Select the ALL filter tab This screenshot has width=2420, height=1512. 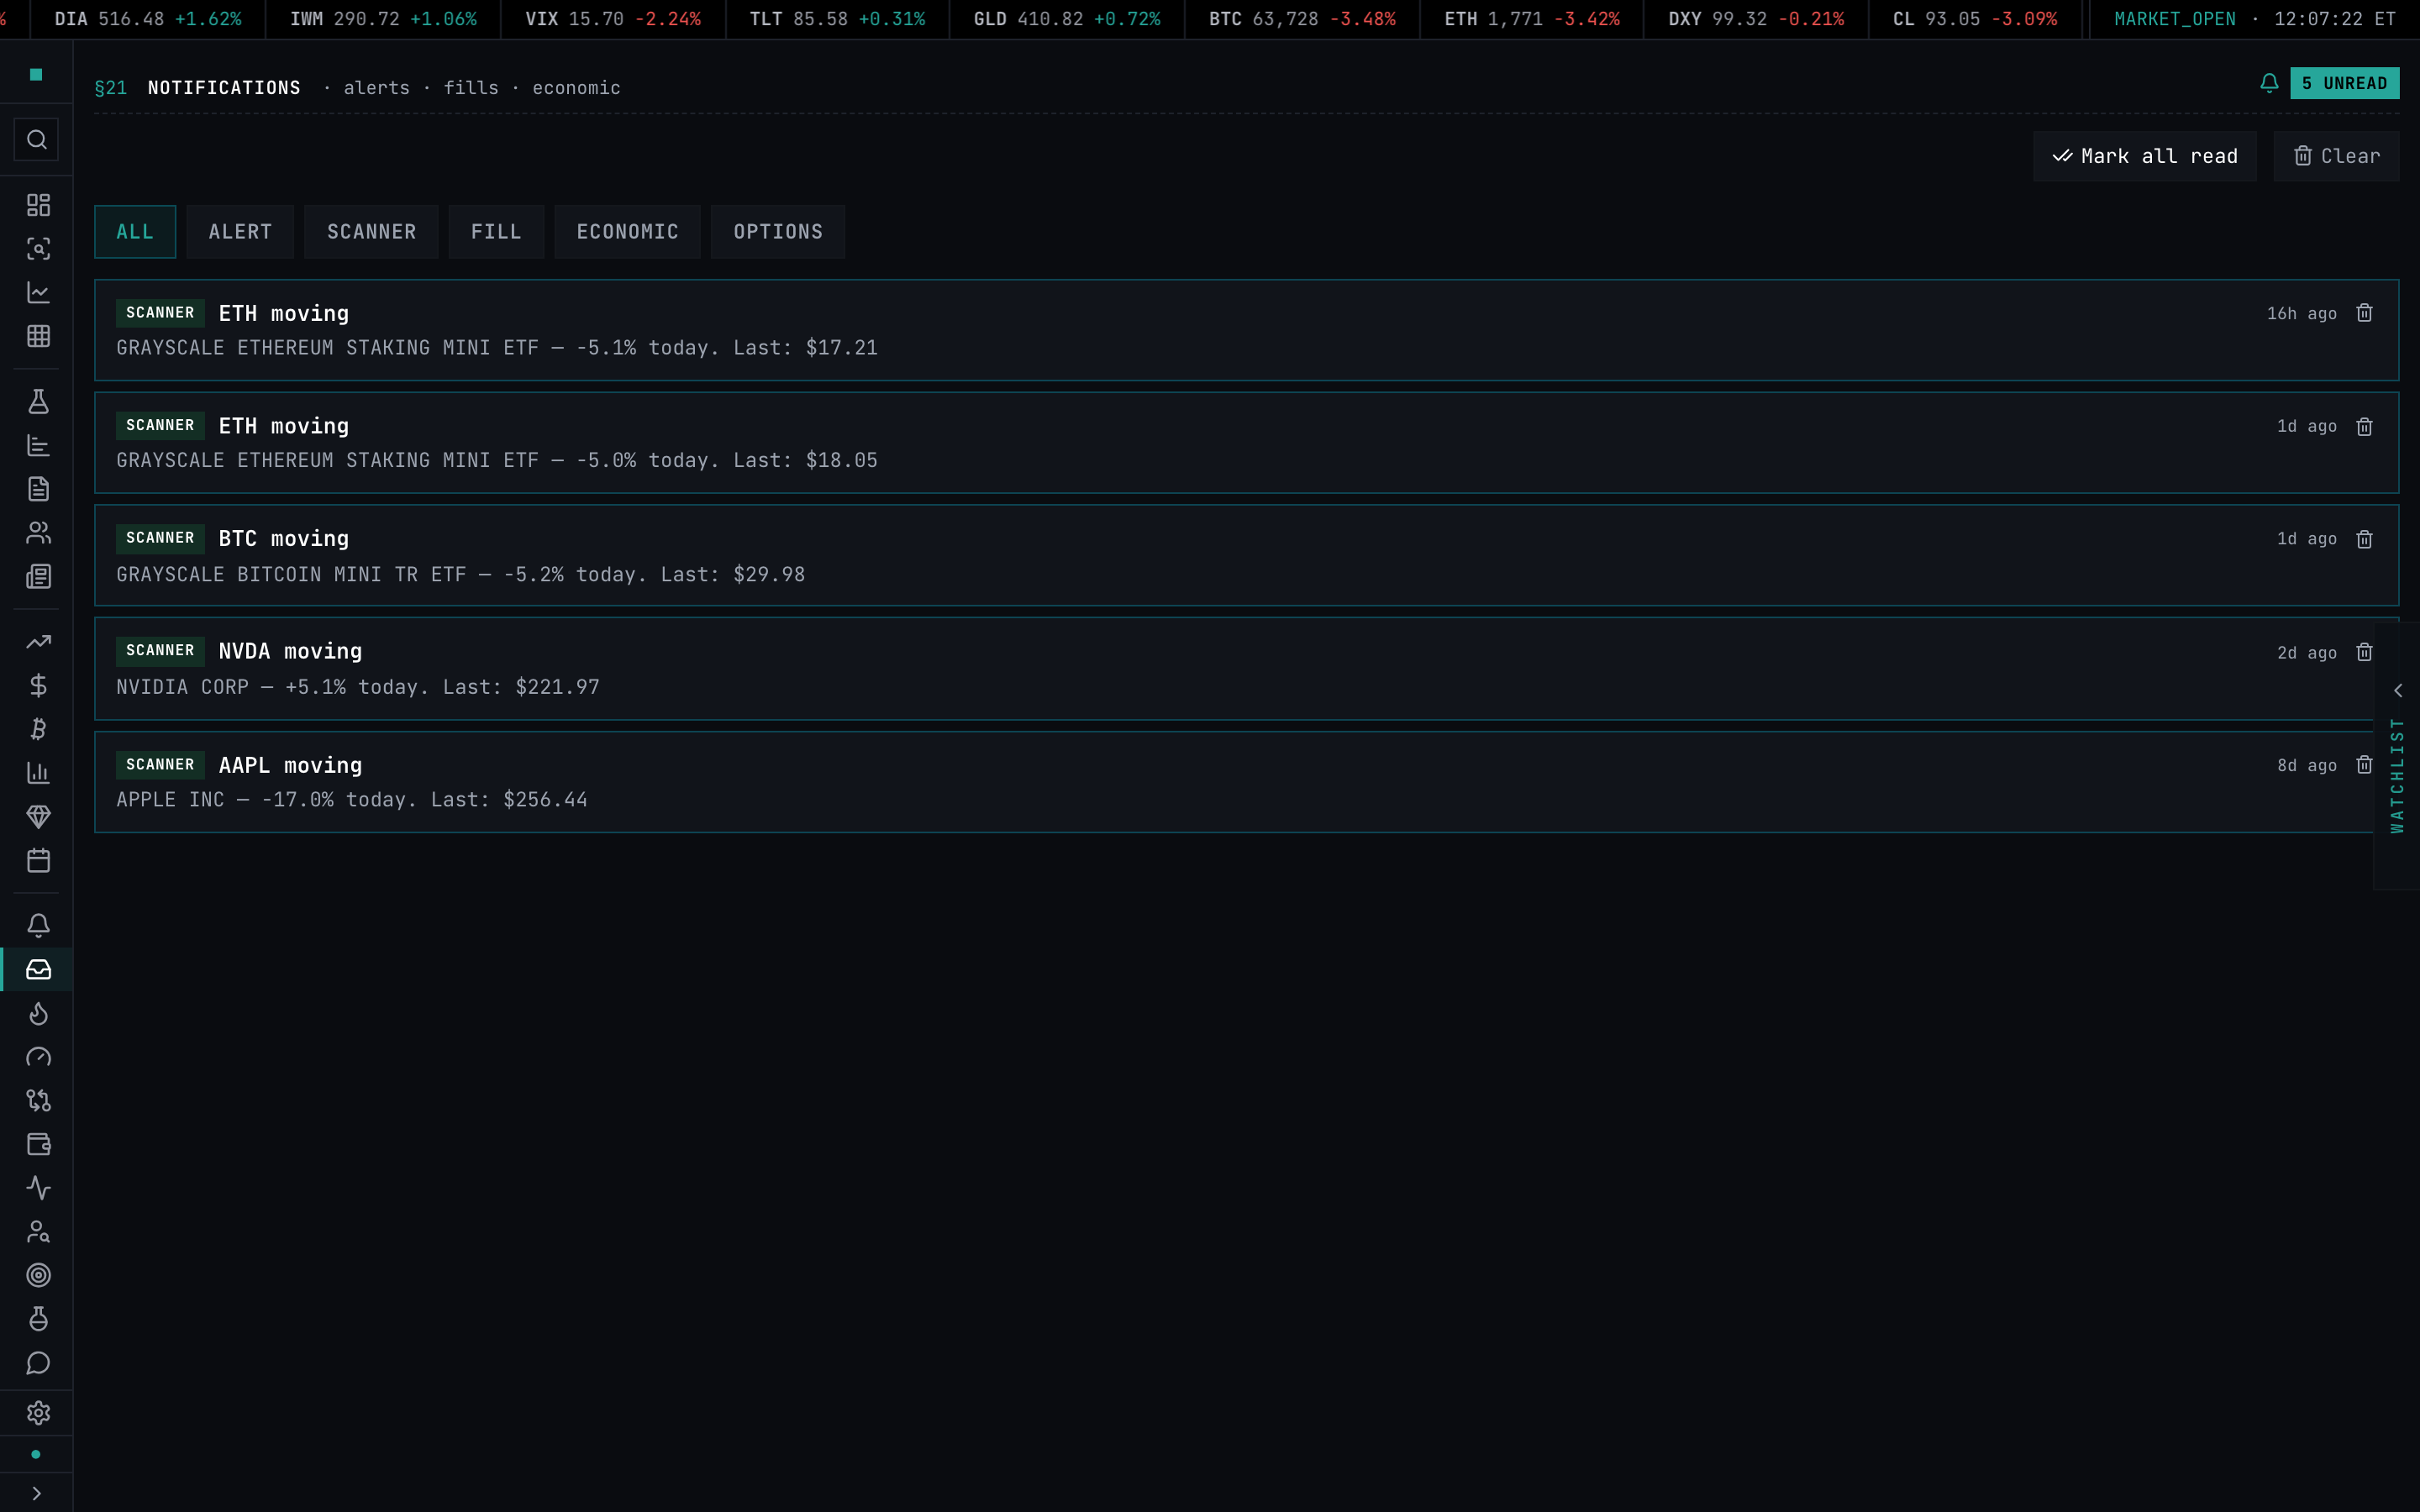point(135,232)
